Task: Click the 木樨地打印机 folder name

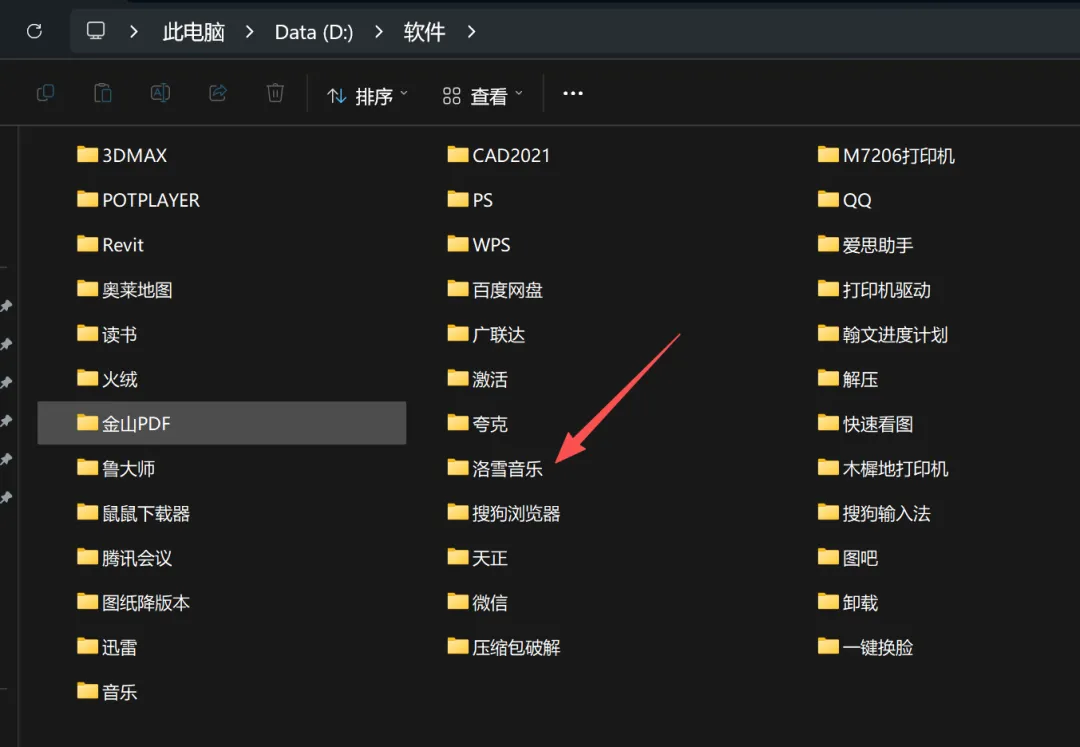Action: coord(895,469)
